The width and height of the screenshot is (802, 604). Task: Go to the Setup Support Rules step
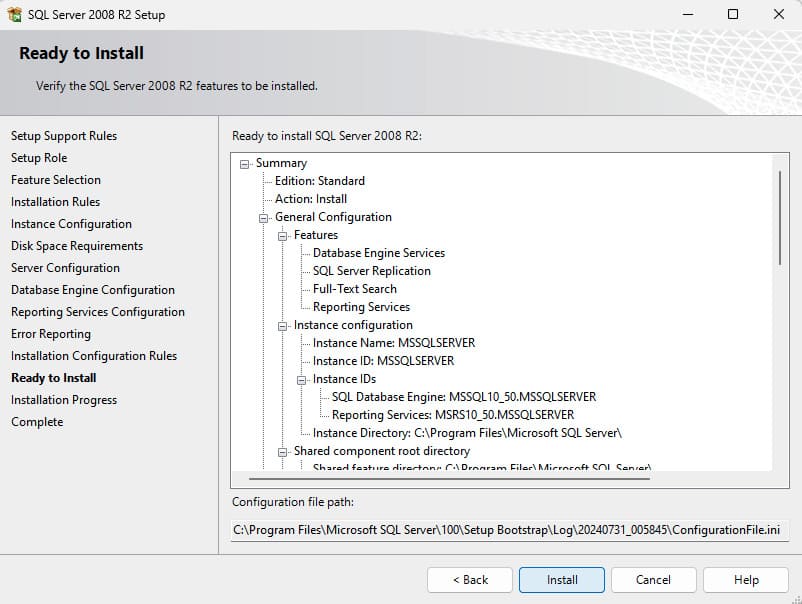point(64,136)
